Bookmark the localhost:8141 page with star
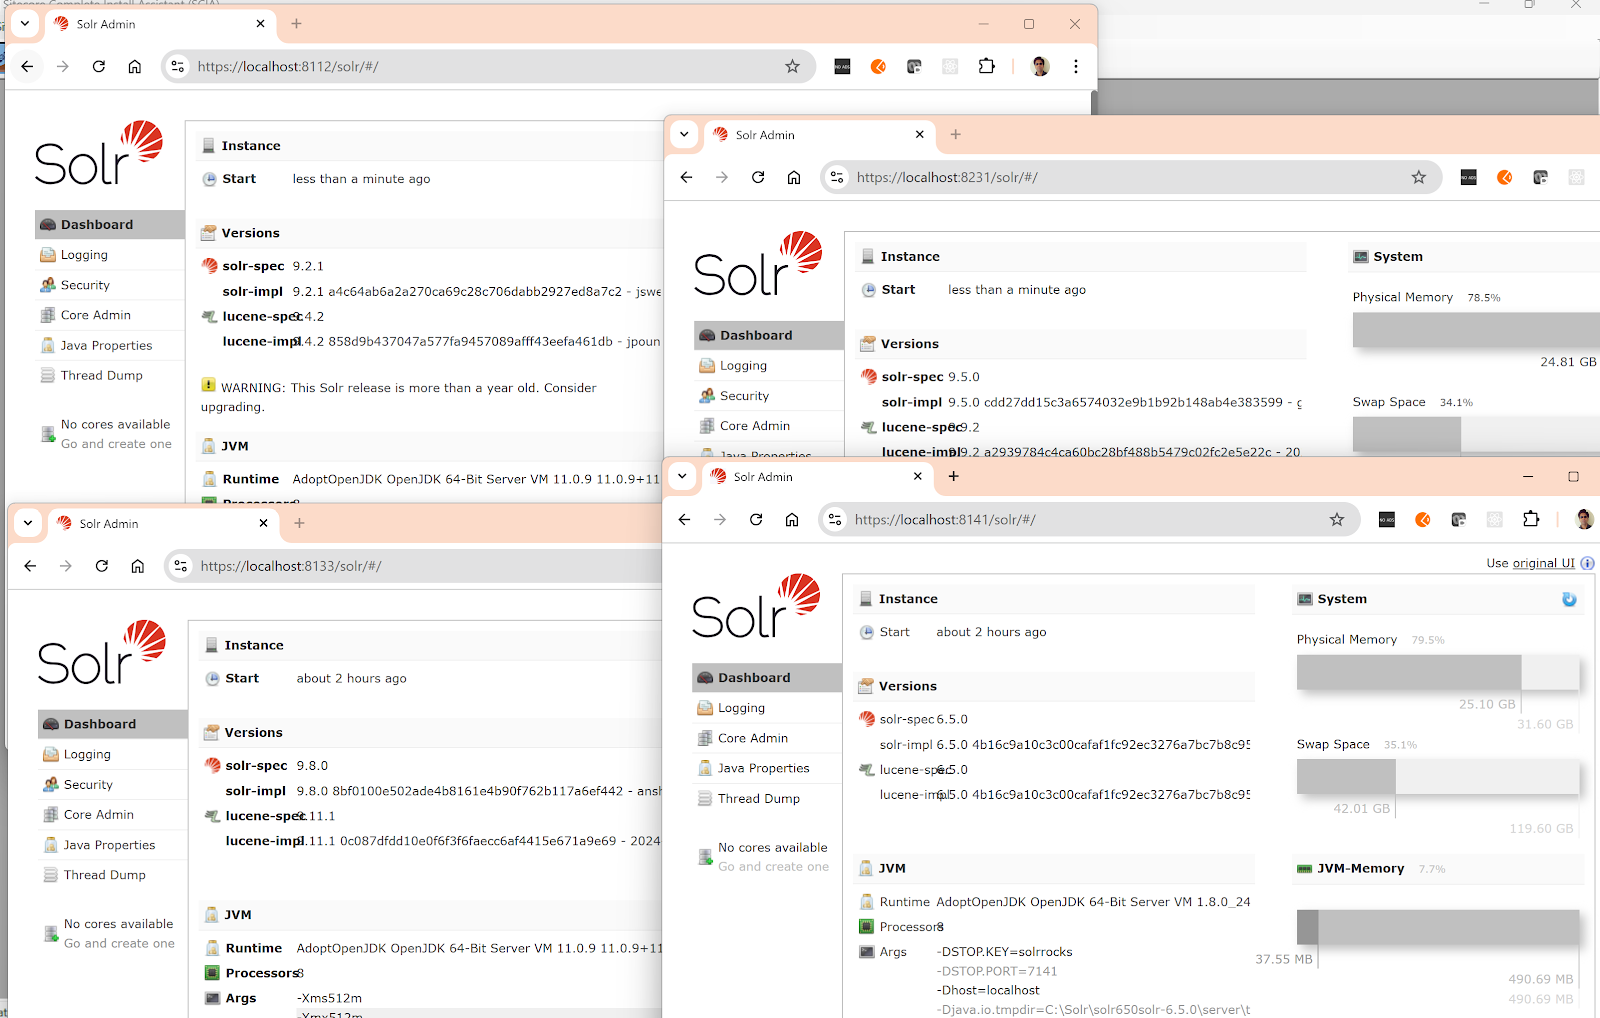 pyautogui.click(x=1336, y=519)
